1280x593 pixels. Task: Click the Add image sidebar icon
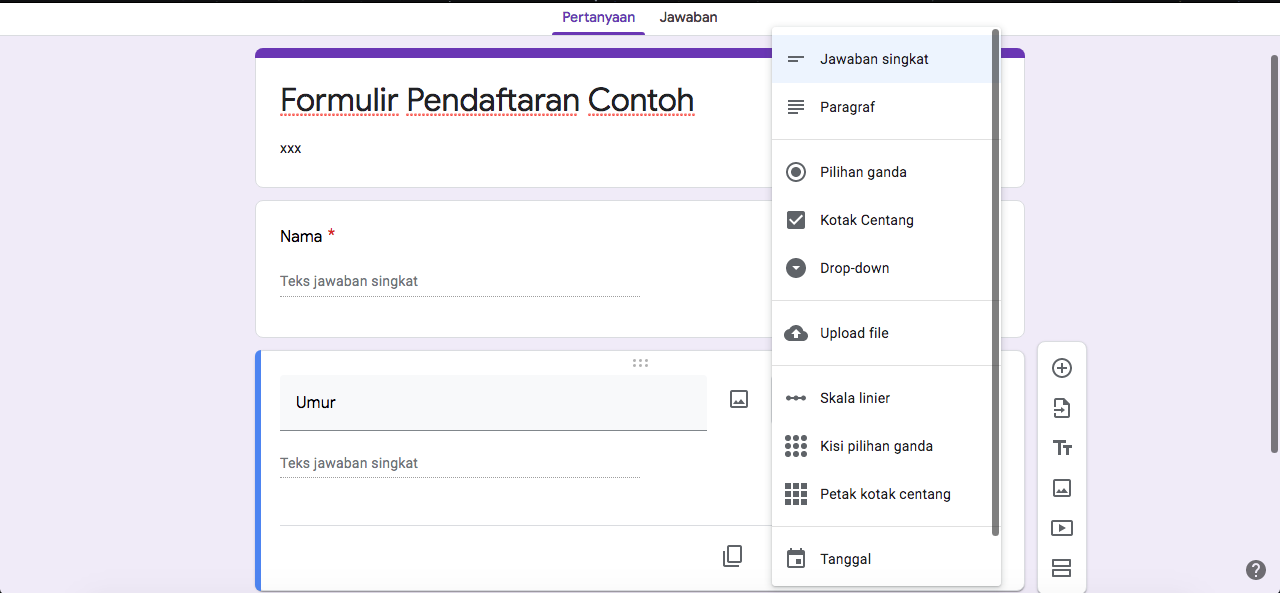tap(1062, 488)
